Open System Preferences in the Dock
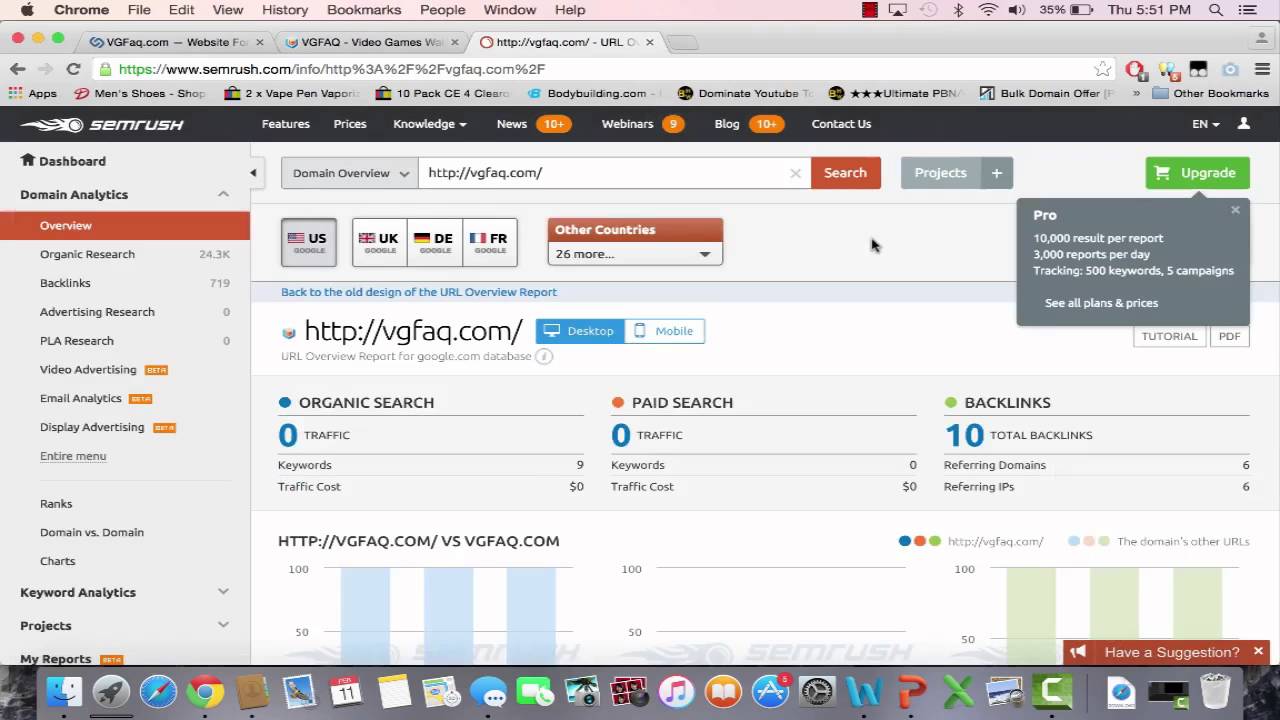The image size is (1280, 720). pos(818,692)
